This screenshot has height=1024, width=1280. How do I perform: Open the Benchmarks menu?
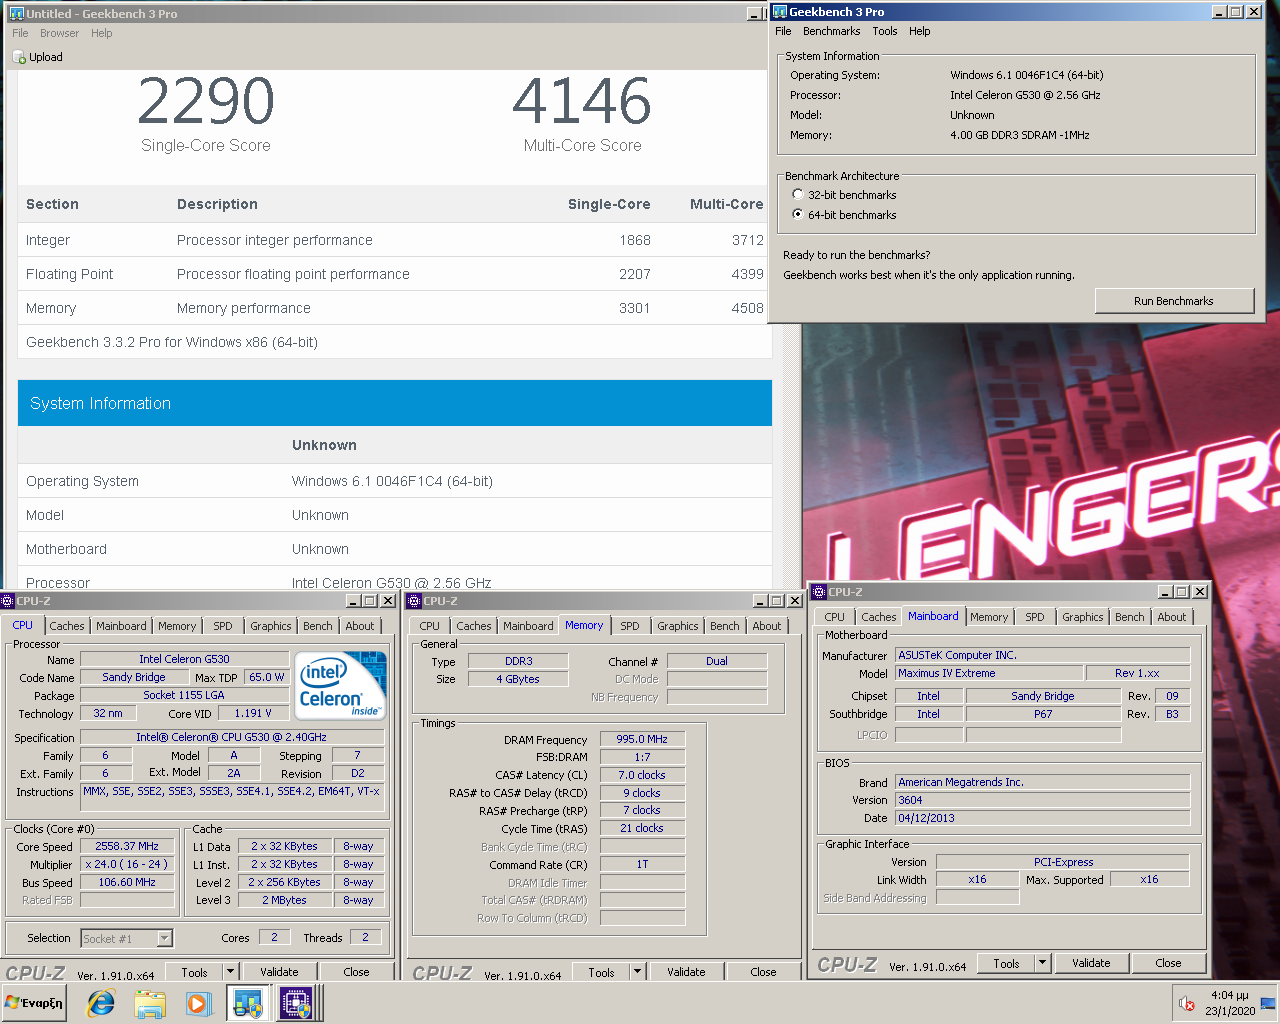pos(832,31)
